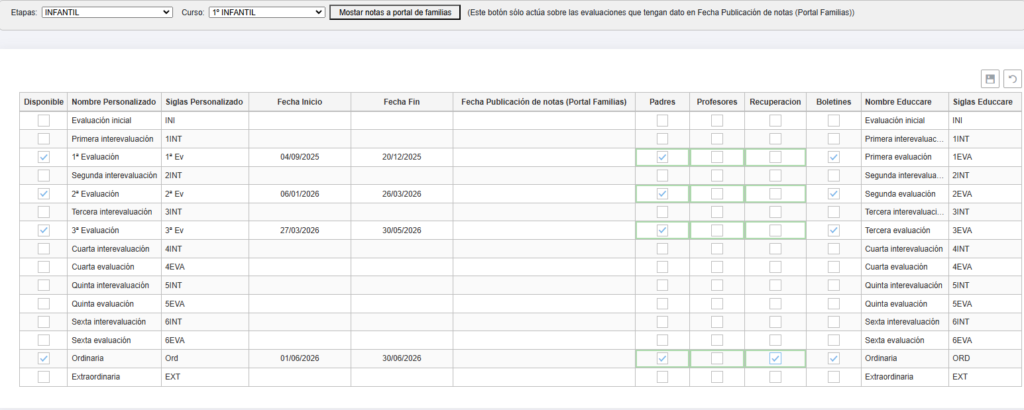Click Fecha Inicio cell with 06/01/2026
1024x410 pixels.
point(299,194)
